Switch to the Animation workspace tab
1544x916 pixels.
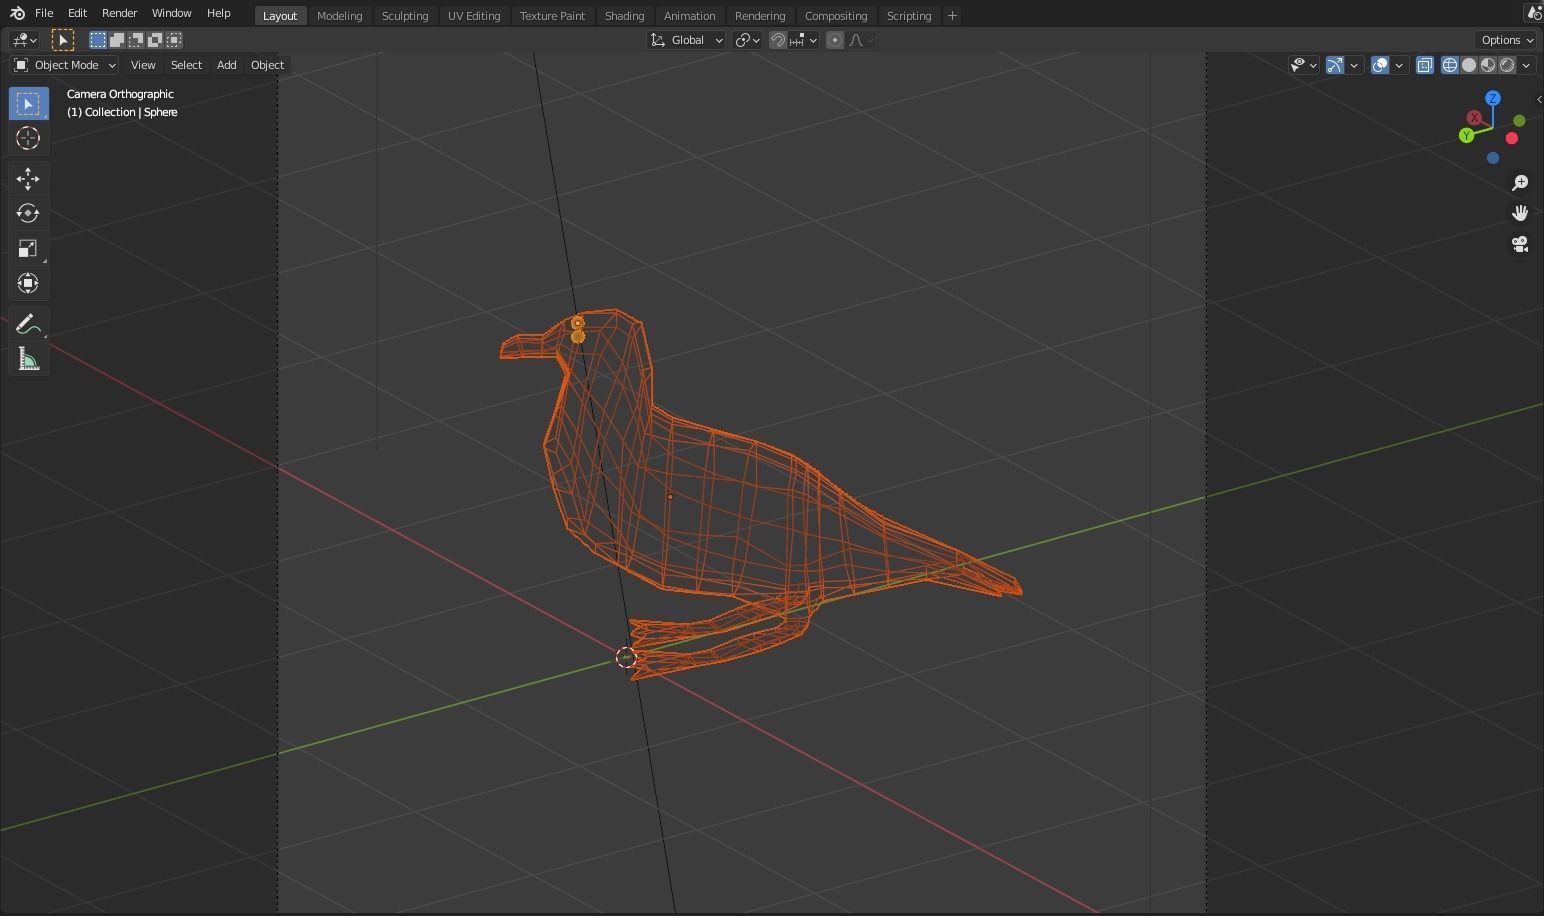689,16
